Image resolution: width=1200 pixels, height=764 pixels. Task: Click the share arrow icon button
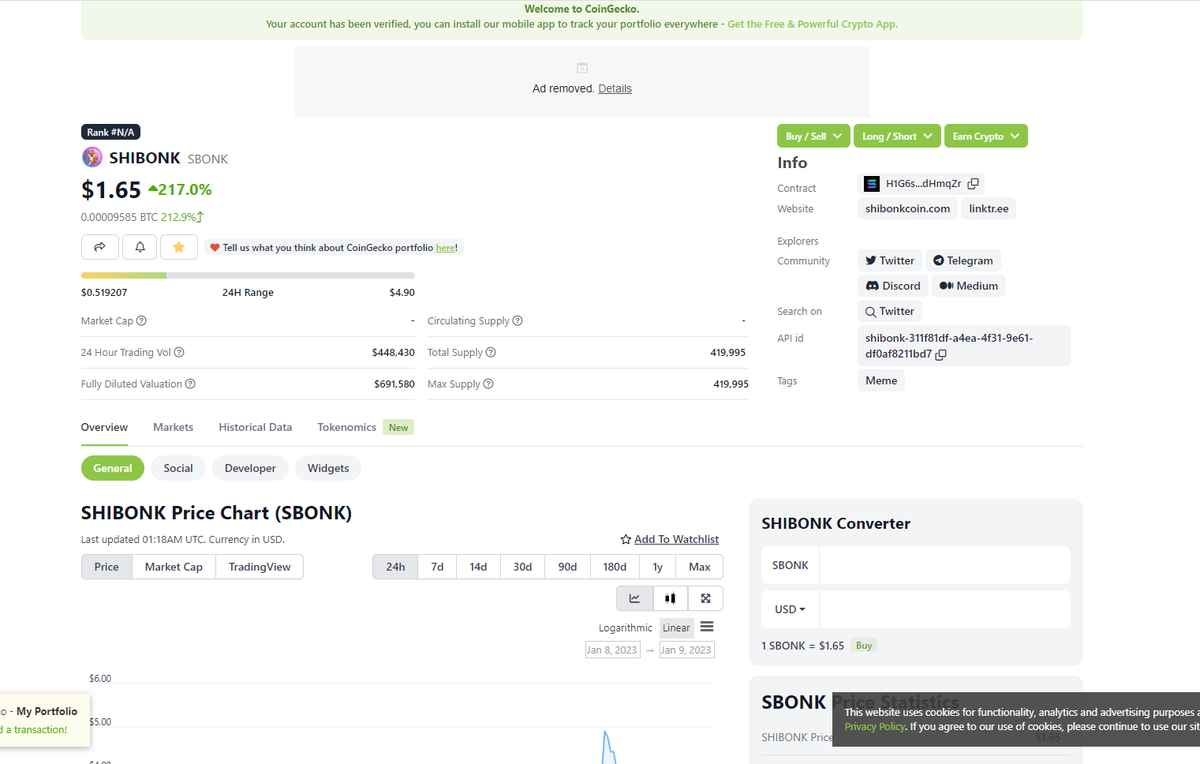click(x=100, y=246)
